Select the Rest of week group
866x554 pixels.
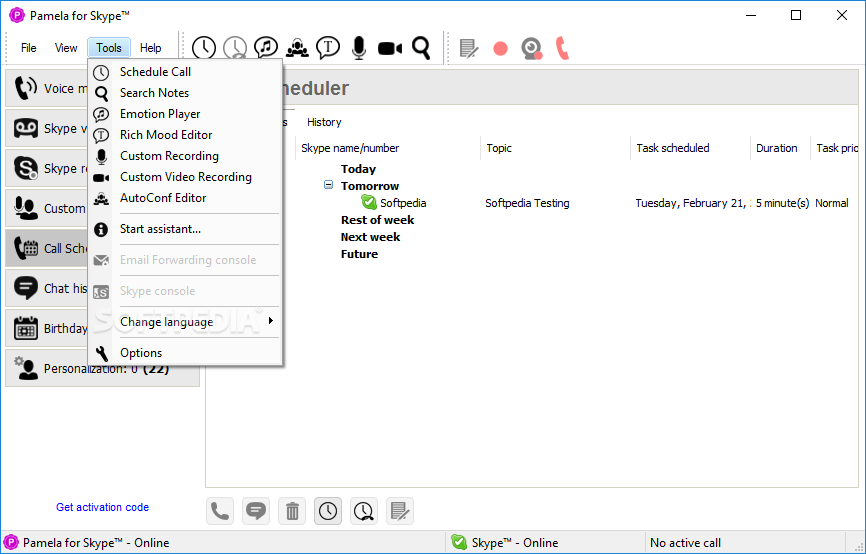(x=377, y=220)
